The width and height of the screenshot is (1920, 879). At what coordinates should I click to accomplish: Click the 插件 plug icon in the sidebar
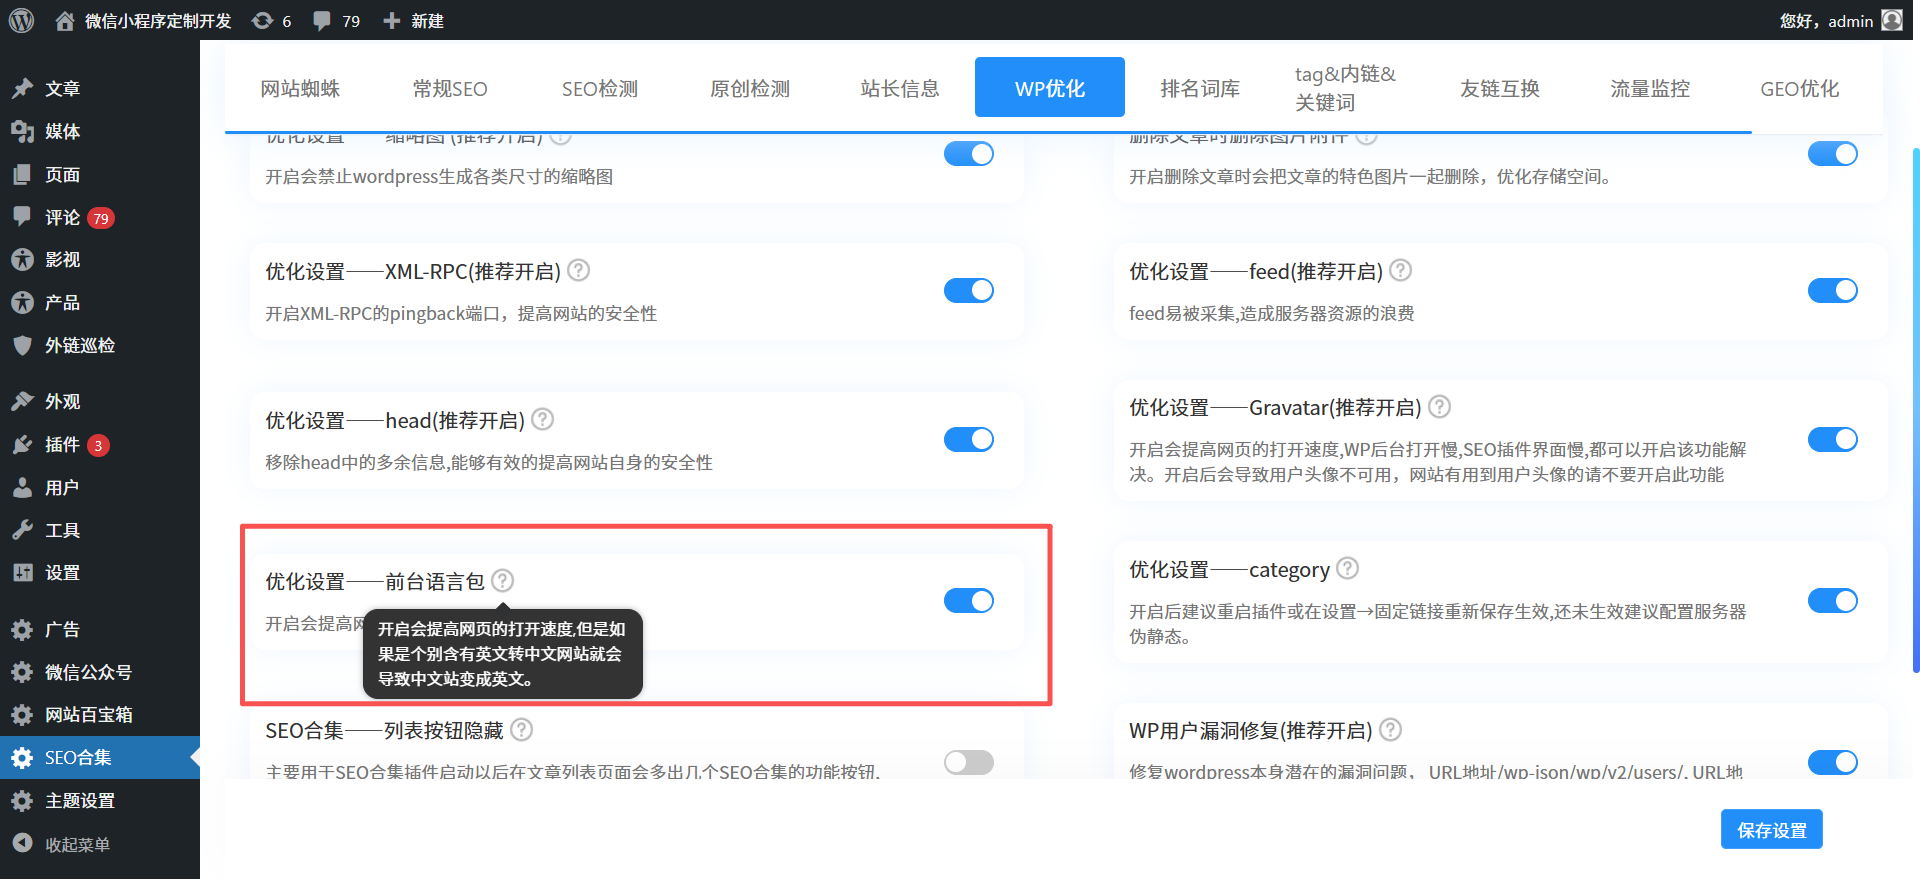(x=22, y=445)
